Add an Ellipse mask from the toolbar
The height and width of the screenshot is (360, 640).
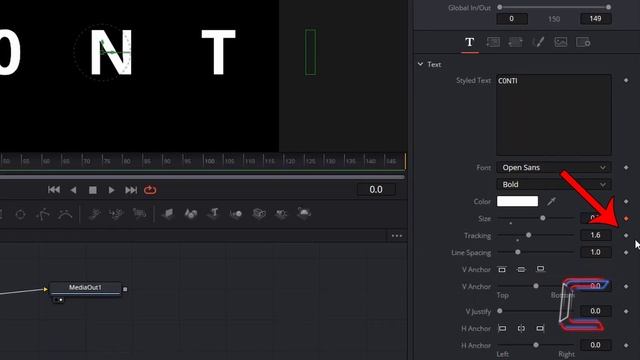pyautogui.click(x=20, y=214)
